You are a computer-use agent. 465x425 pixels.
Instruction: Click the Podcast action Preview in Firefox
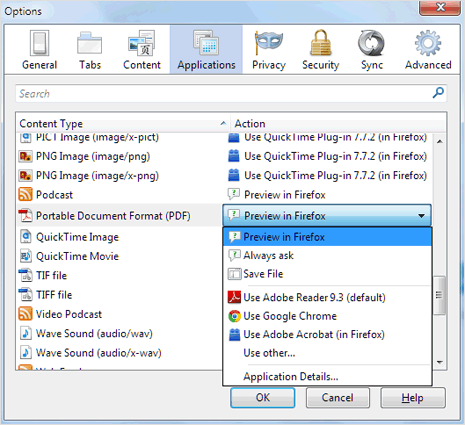tap(285, 195)
